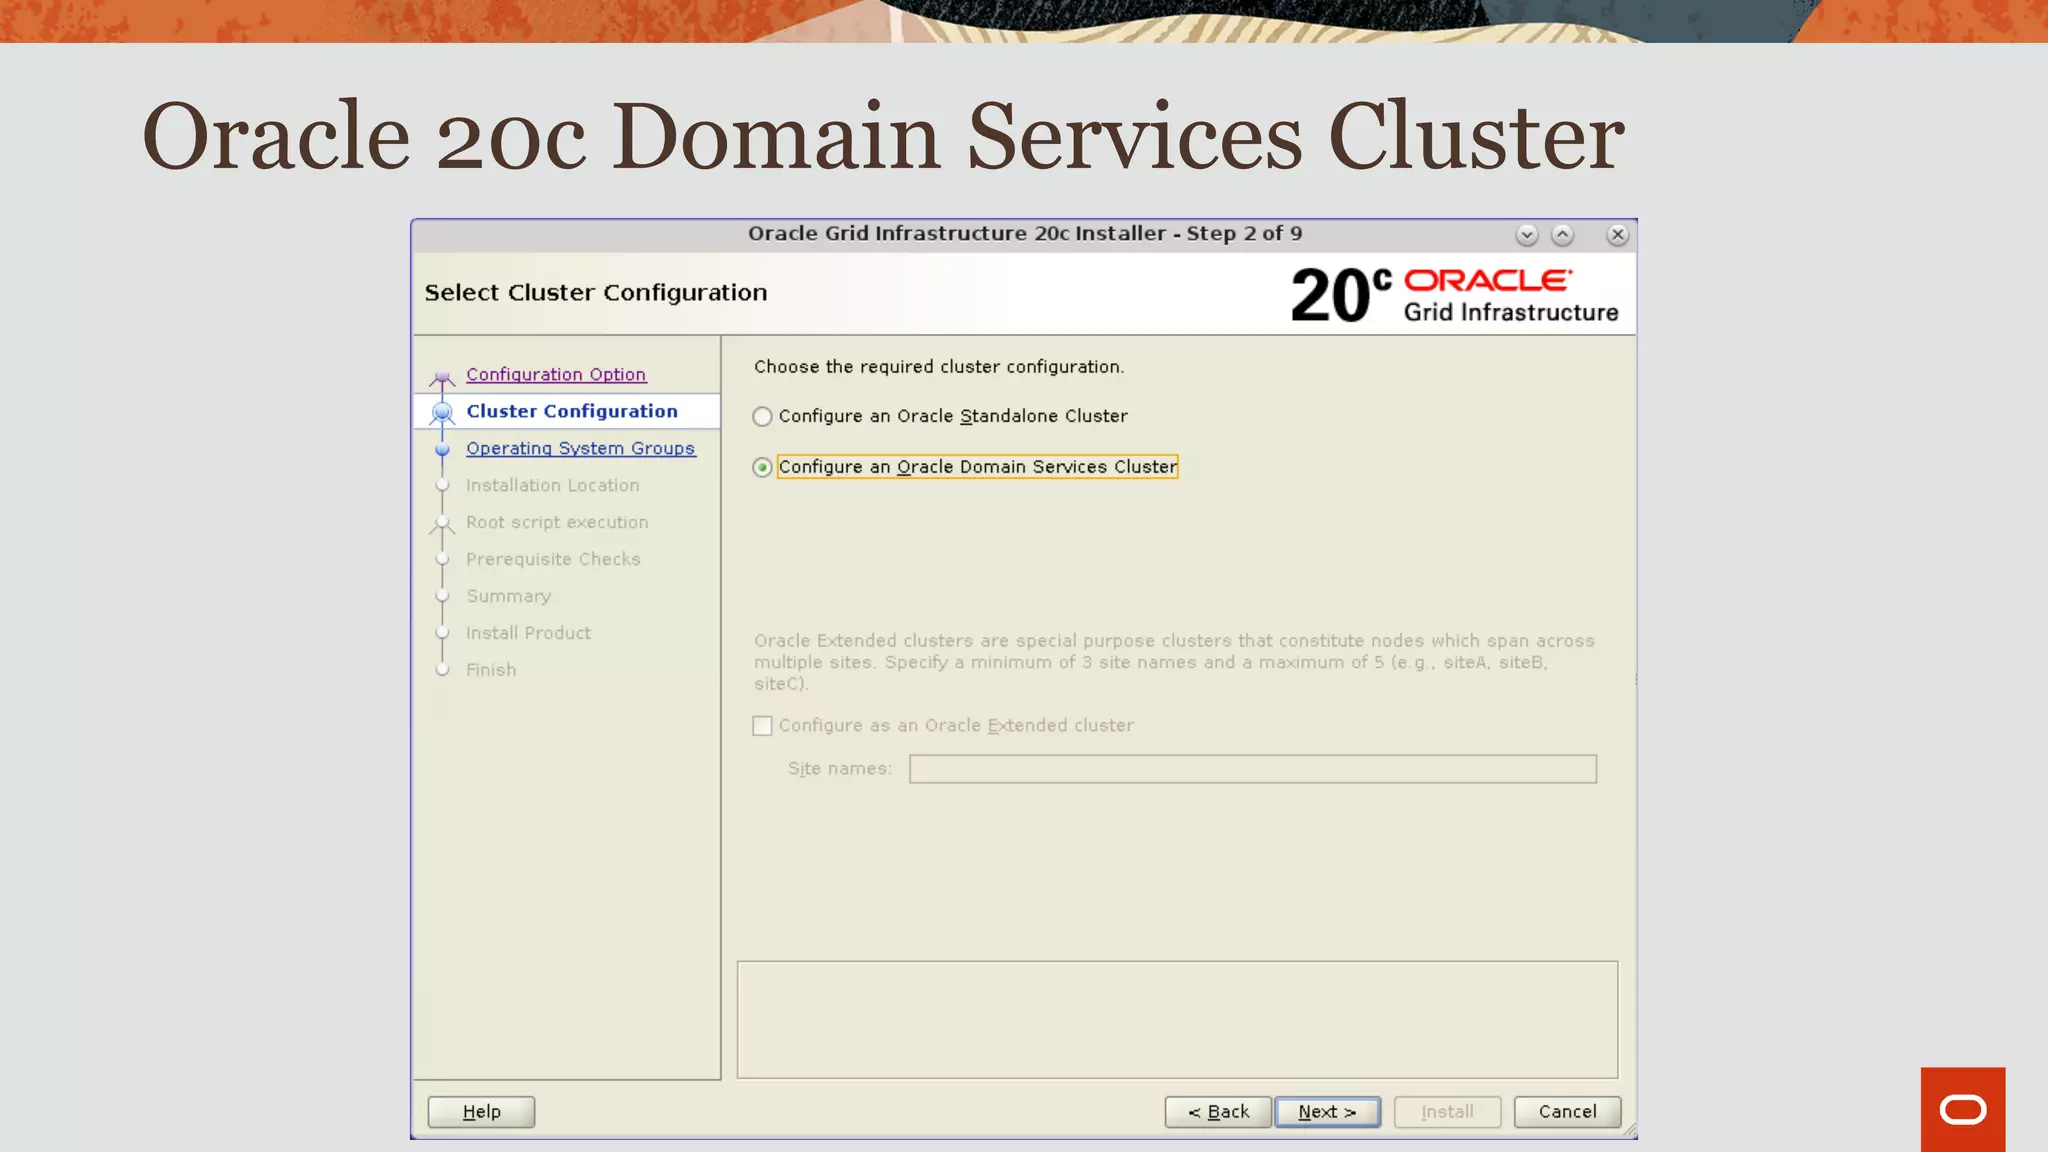2048x1152 pixels.
Task: Click the installer title bar text
Action: (1025, 234)
